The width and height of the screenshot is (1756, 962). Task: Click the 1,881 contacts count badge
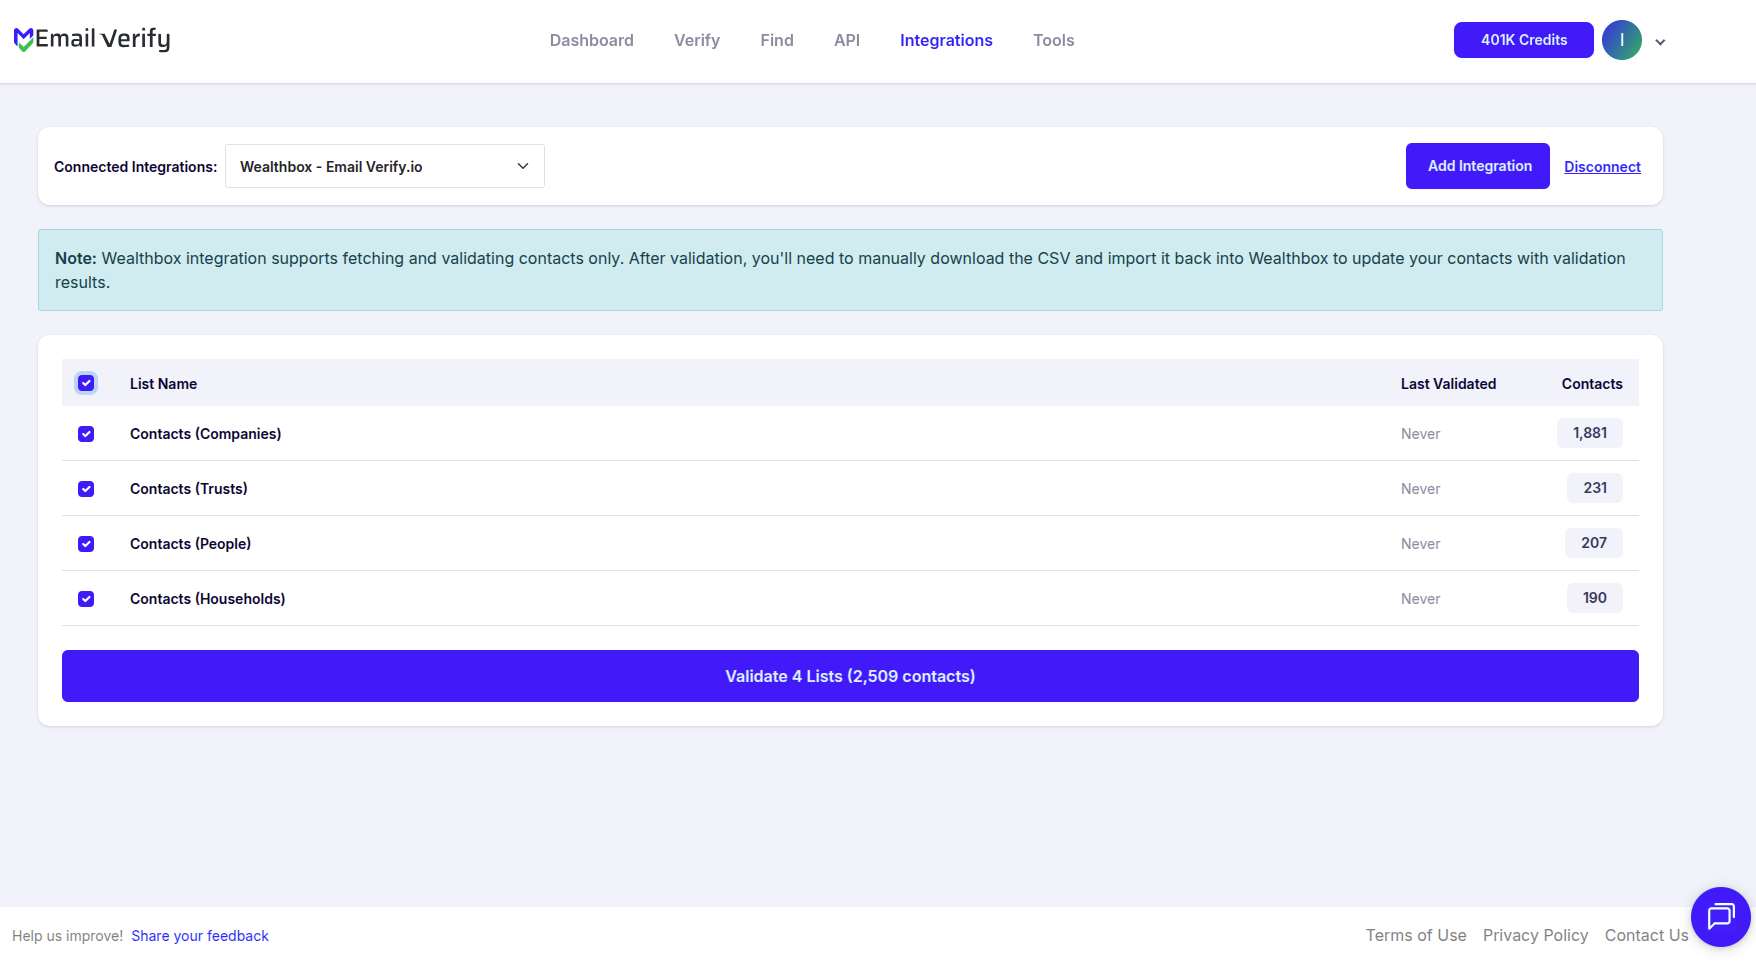(x=1590, y=433)
